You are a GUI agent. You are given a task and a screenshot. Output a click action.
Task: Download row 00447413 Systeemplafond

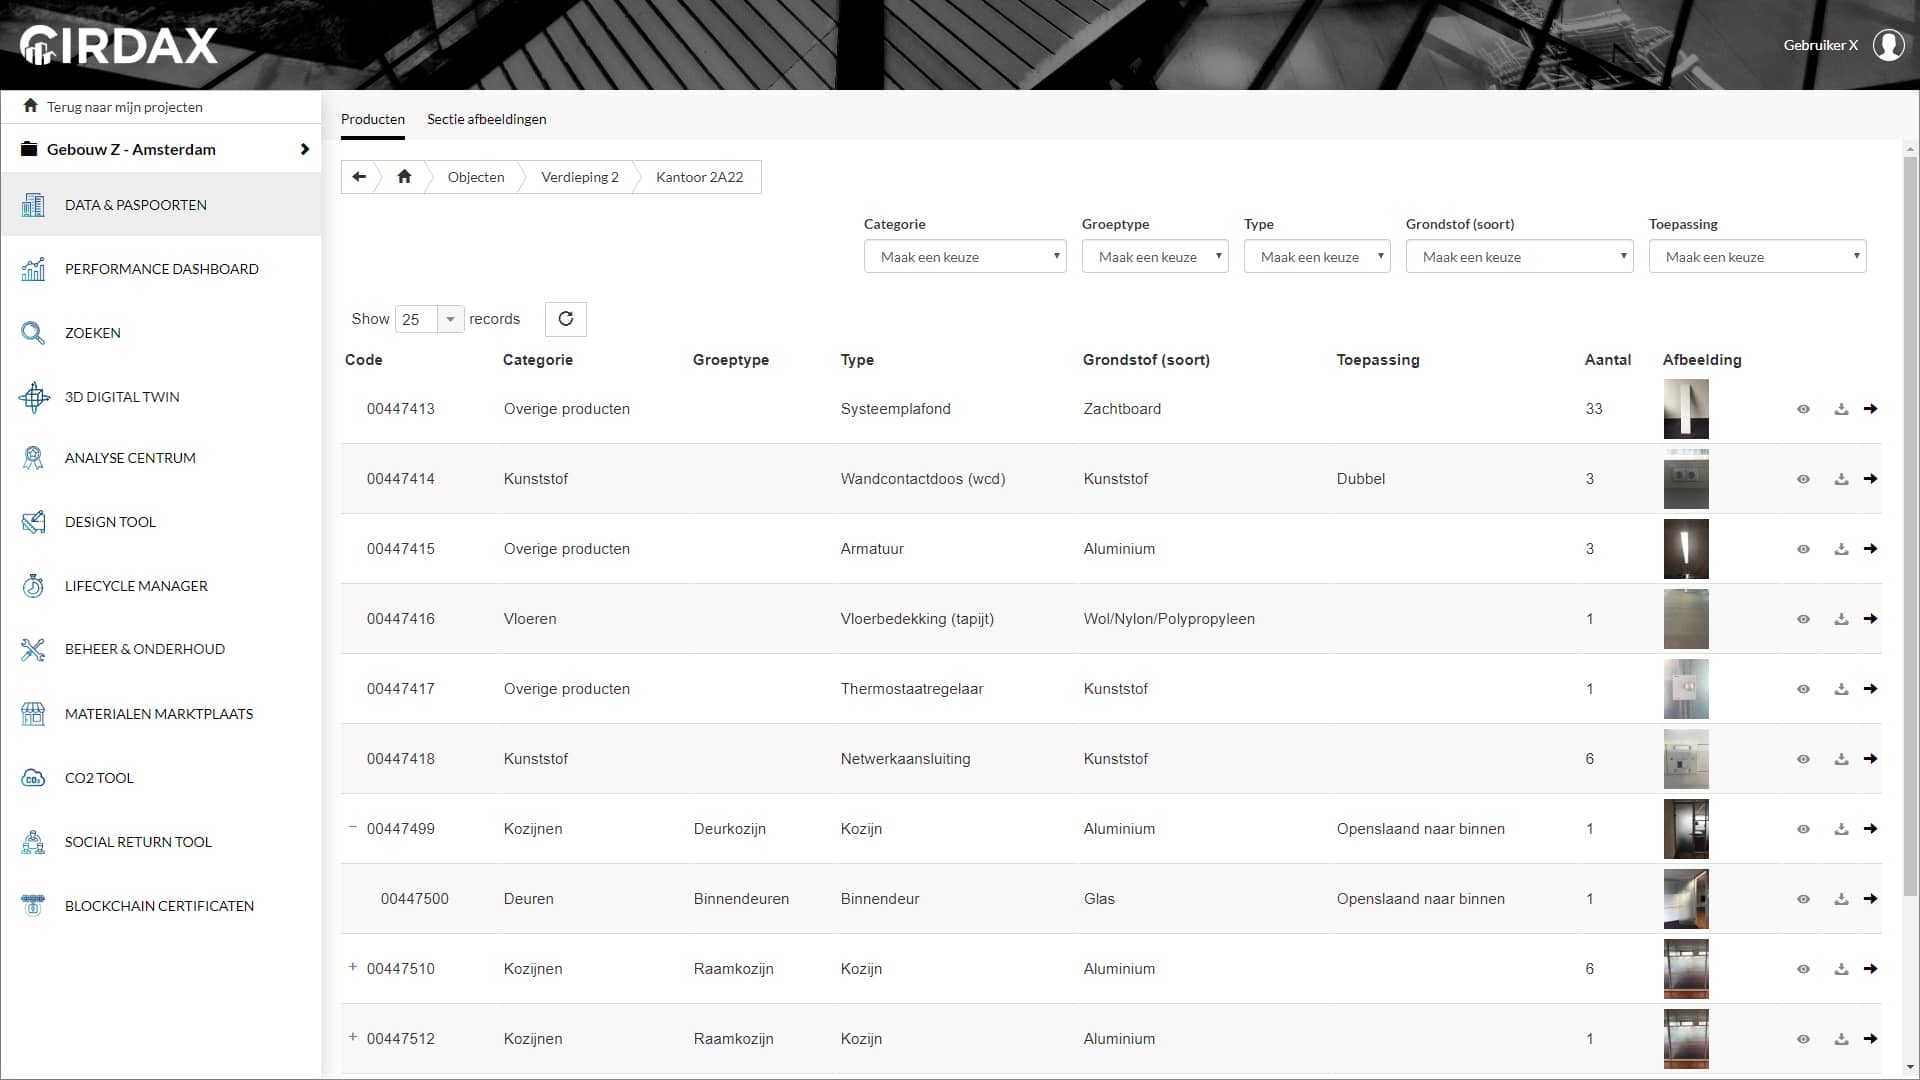click(1841, 409)
